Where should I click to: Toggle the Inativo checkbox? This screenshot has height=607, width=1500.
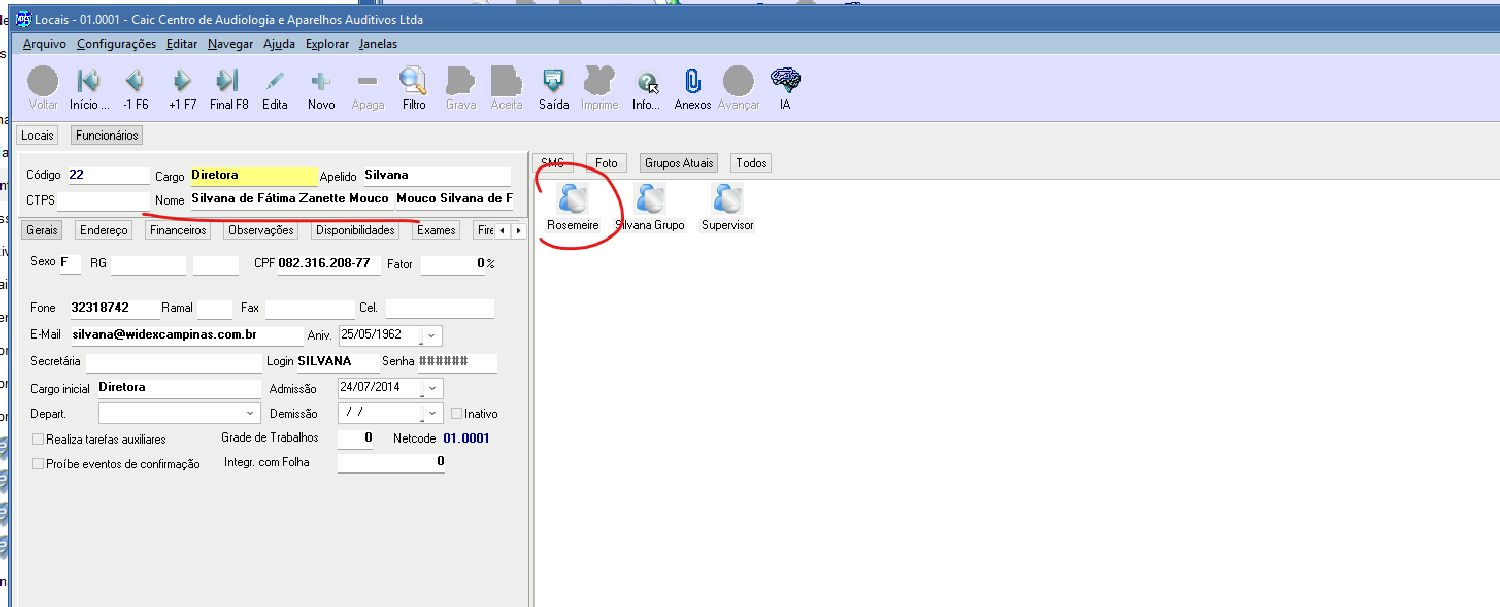click(457, 414)
